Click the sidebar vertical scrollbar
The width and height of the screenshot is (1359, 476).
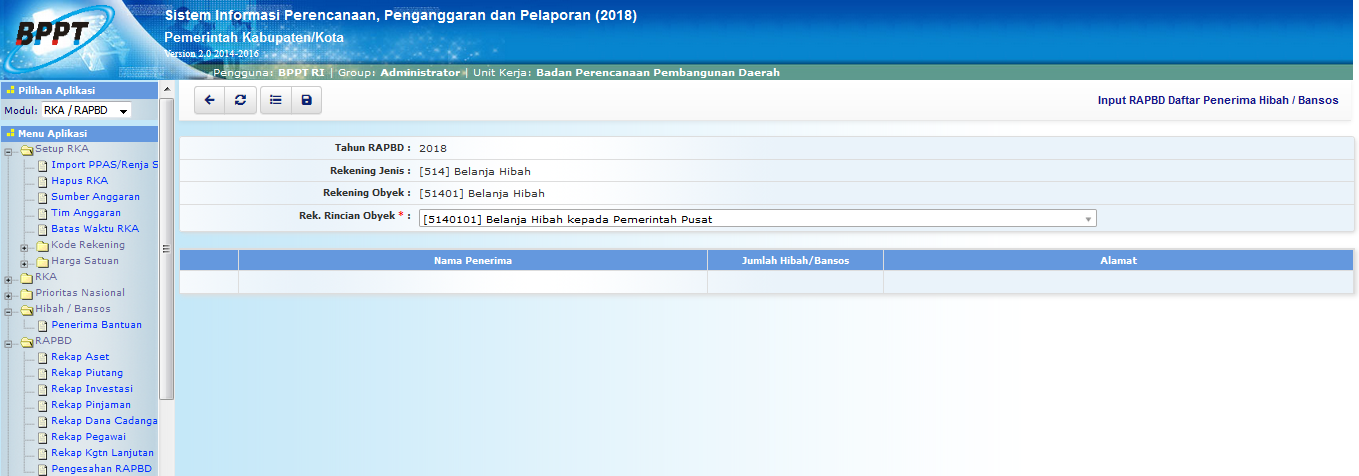tap(167, 250)
